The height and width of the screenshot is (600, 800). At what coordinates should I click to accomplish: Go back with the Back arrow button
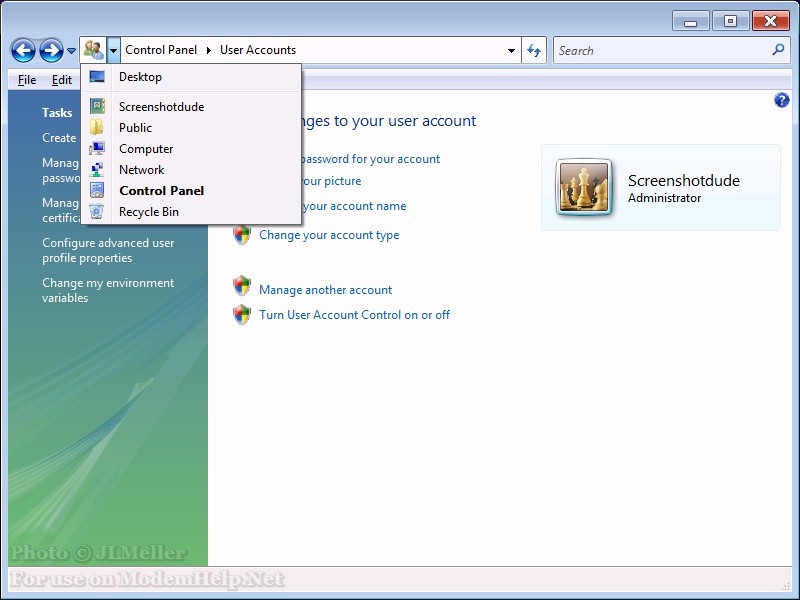coord(23,51)
